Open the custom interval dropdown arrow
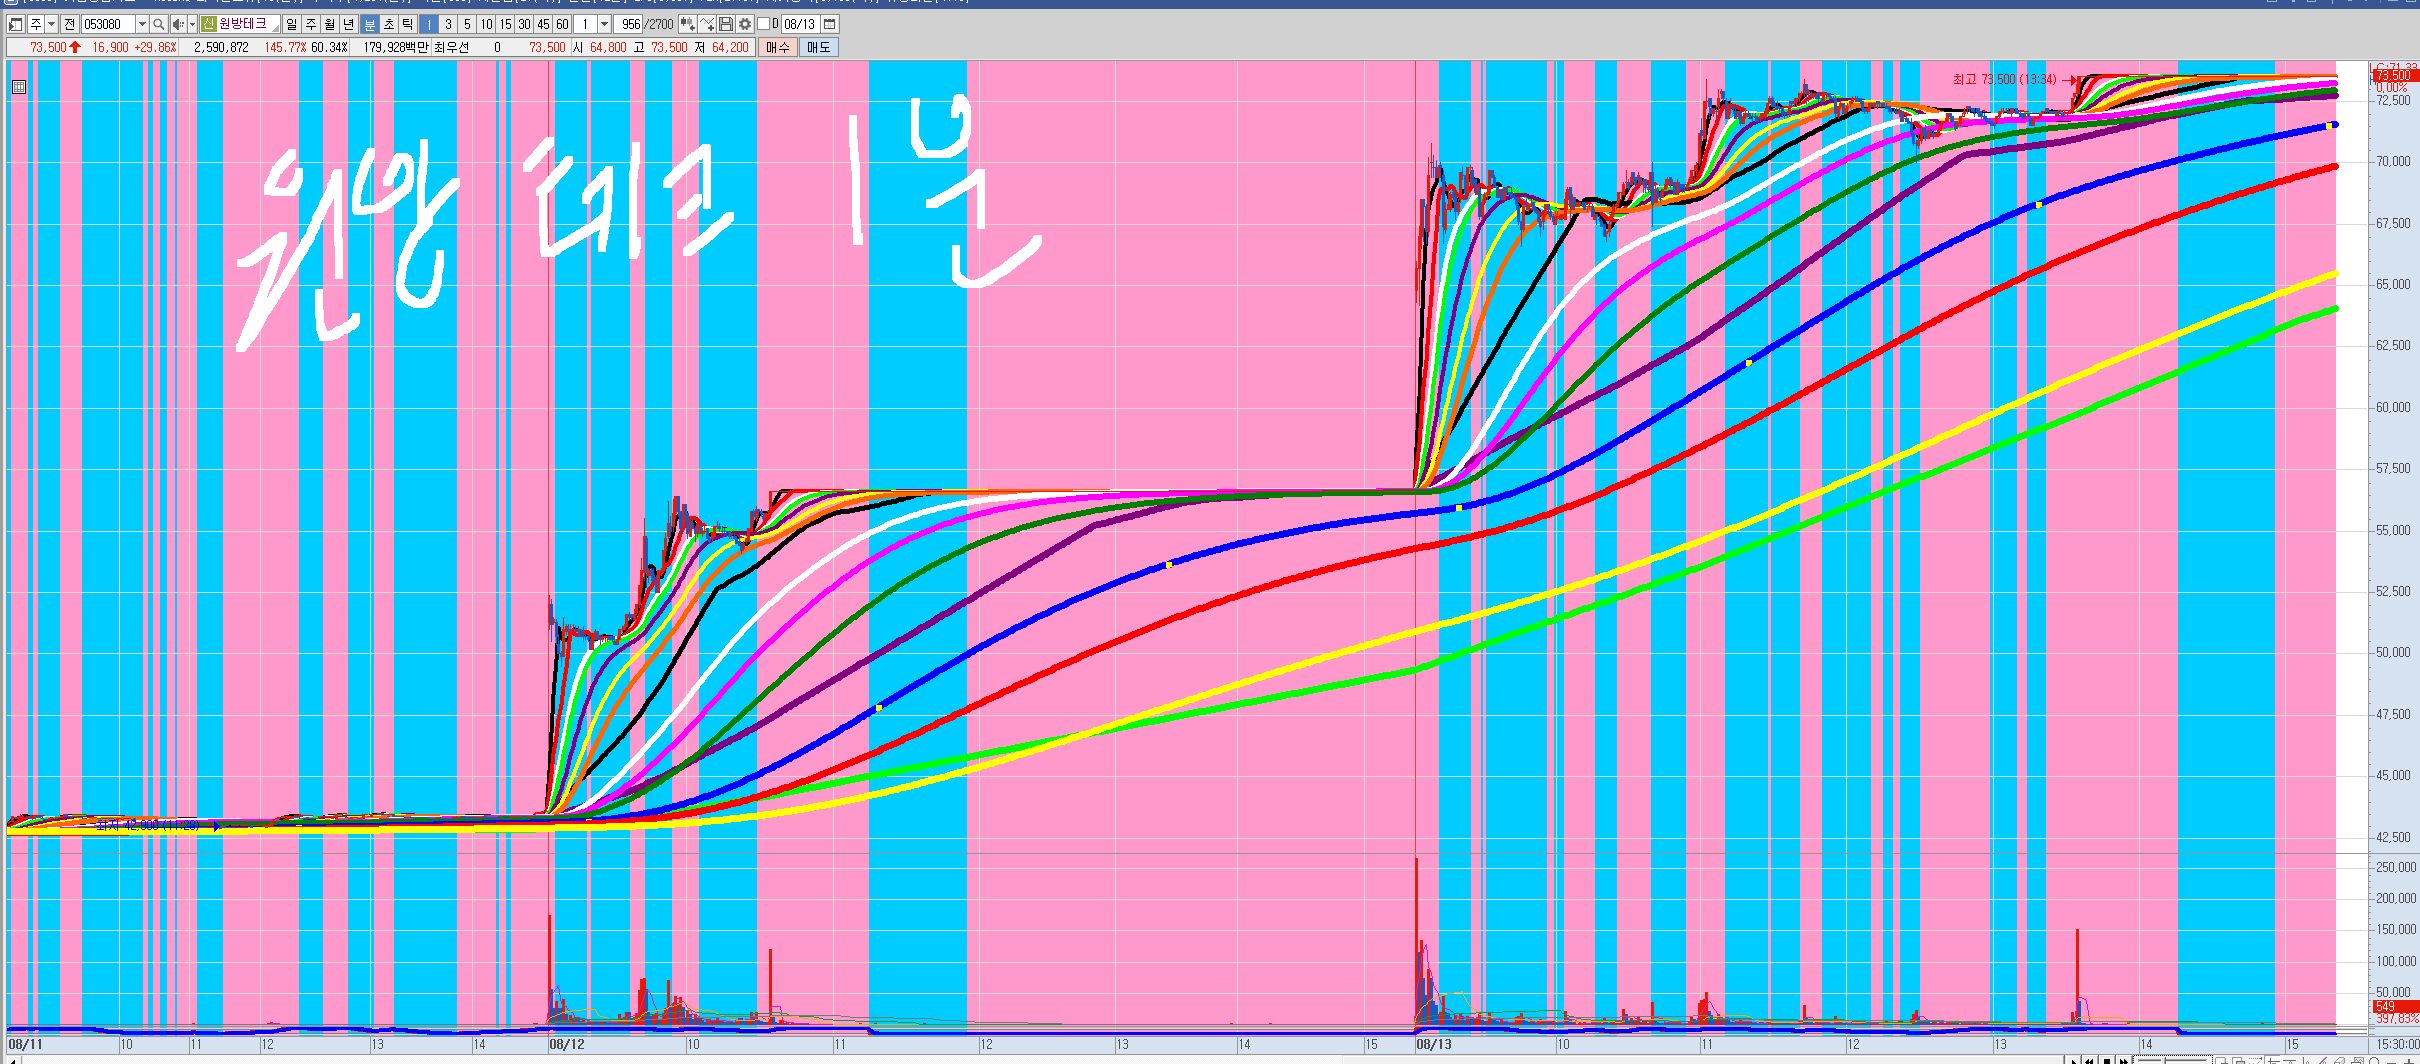Viewport: 2420px width, 1064px height. tap(604, 24)
